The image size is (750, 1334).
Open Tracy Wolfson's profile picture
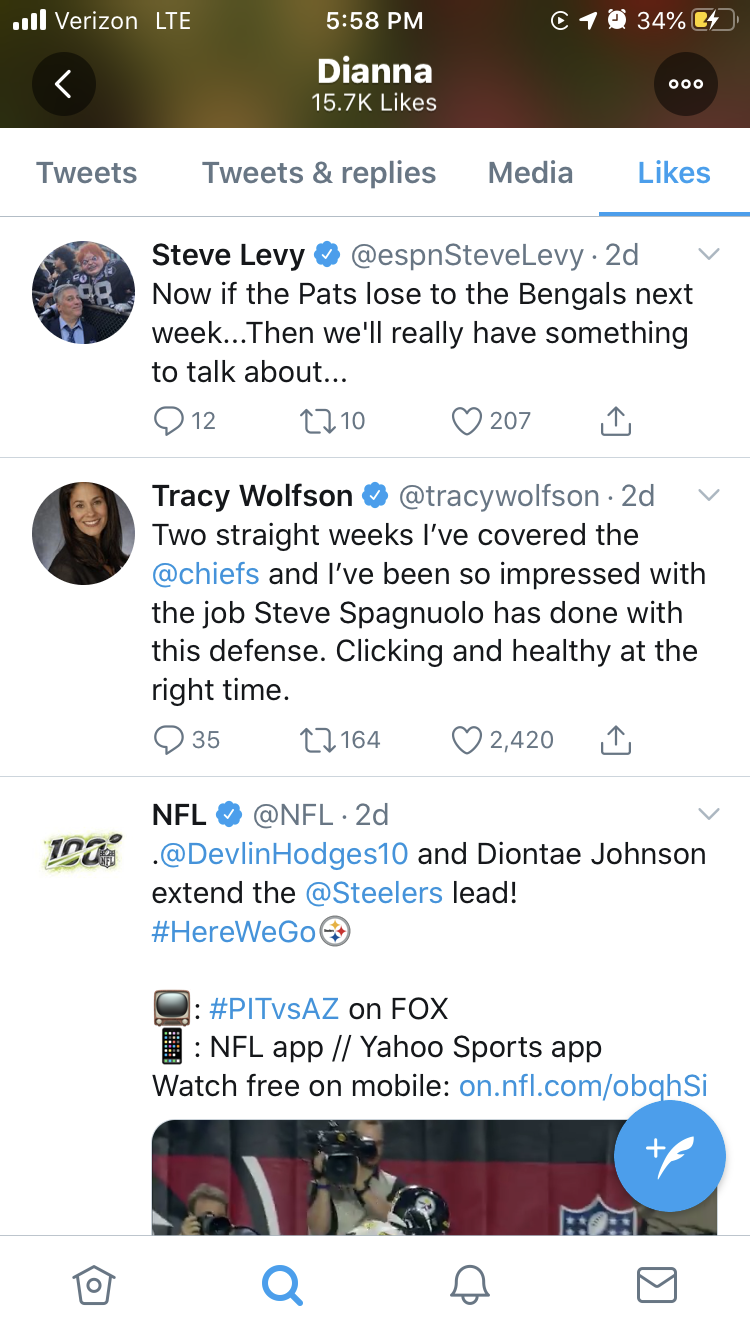[83, 533]
